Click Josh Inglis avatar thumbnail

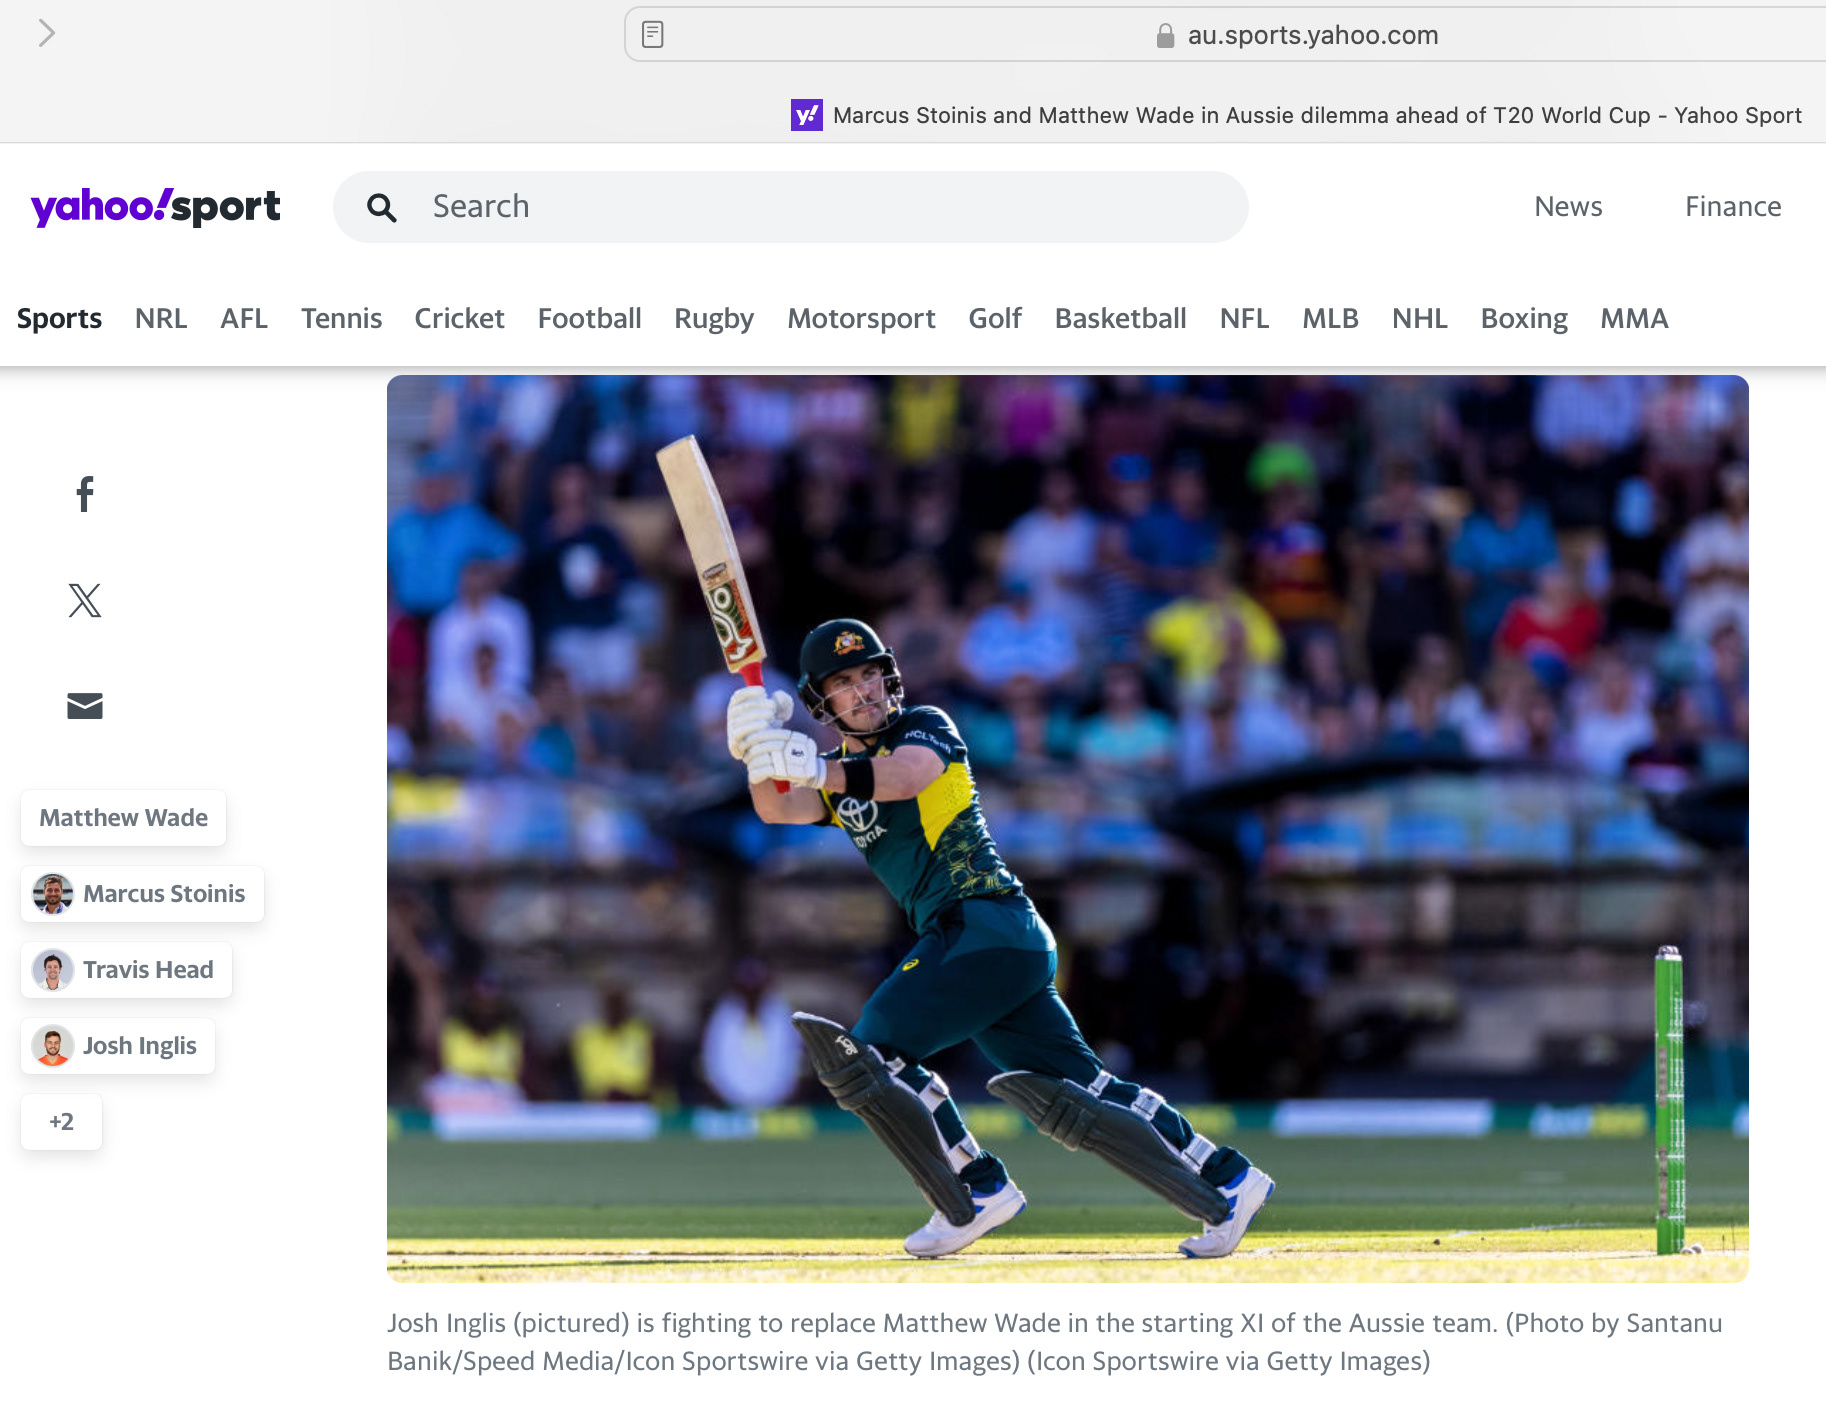(53, 1046)
